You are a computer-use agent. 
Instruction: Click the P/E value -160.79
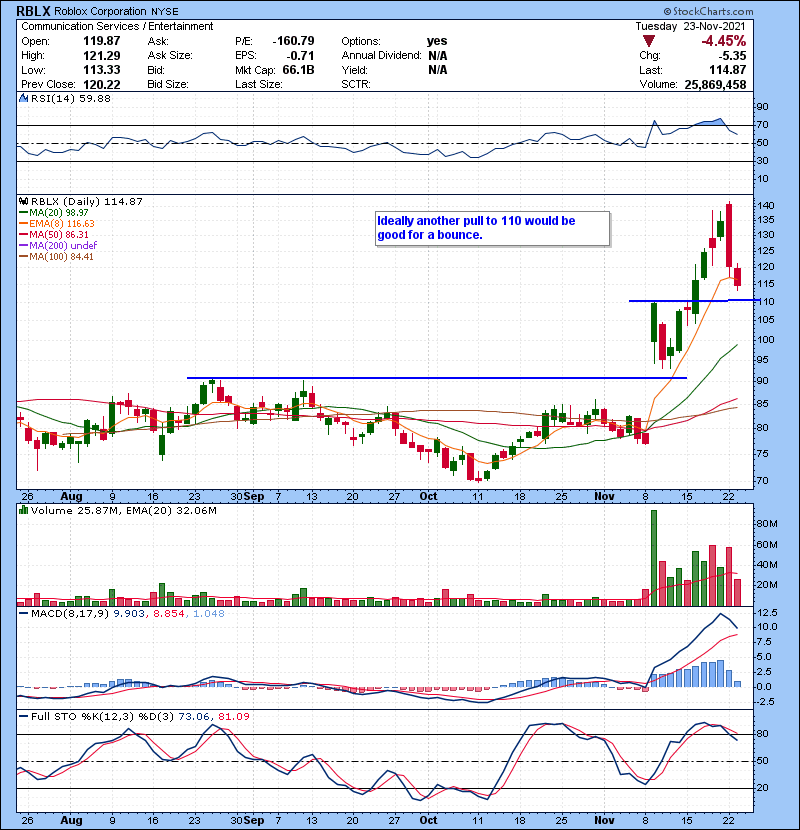pos(293,41)
